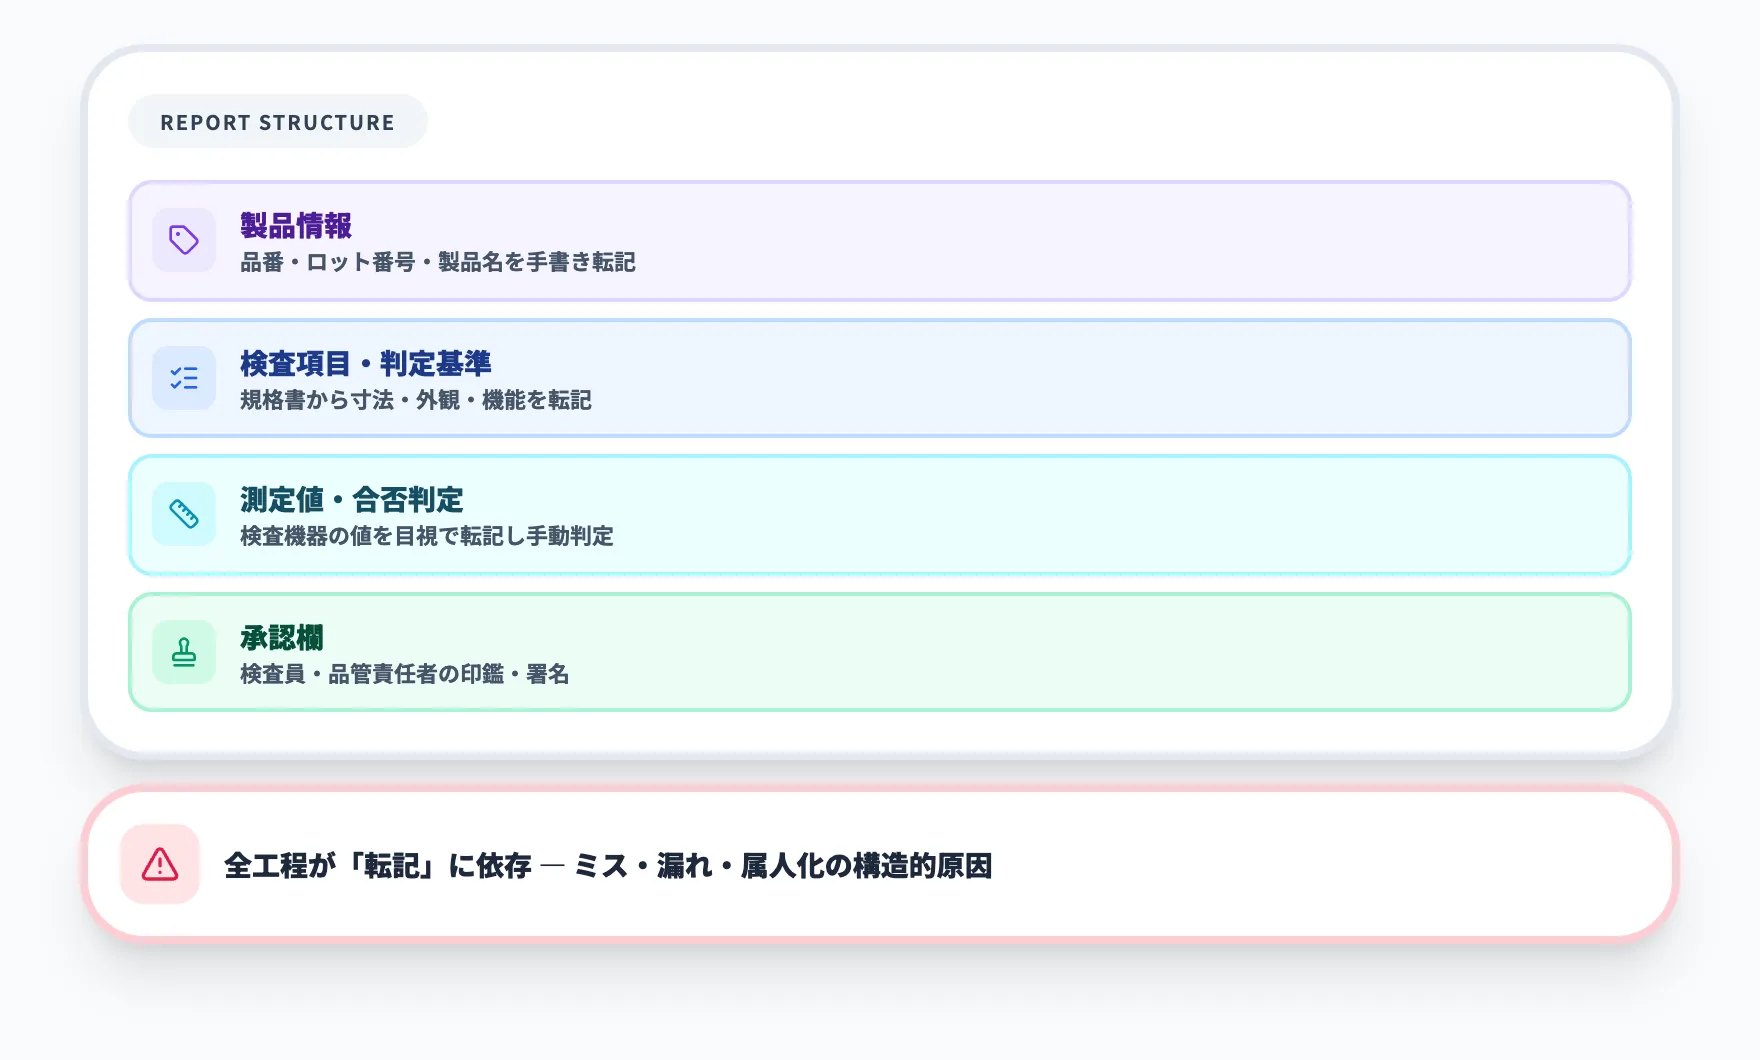Click the stamp icon in the 承認欄 section
This screenshot has width=1760, height=1060.
[184, 651]
